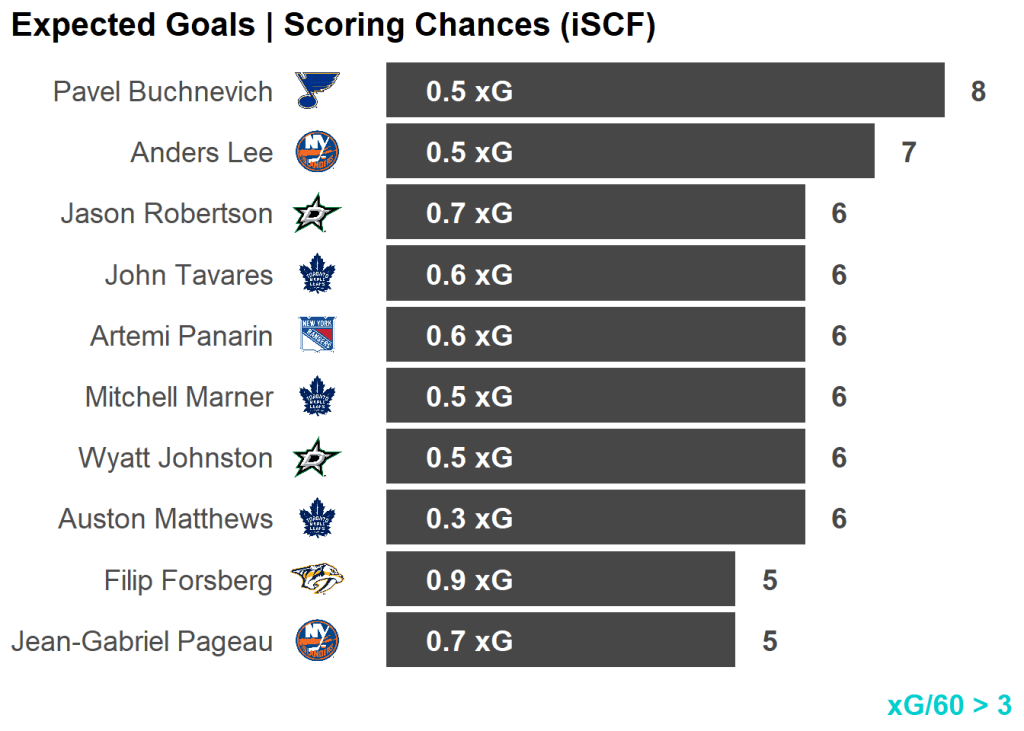Click the St. Louis Blues logo beside Buchnevich
1024x731 pixels.
tap(318, 91)
